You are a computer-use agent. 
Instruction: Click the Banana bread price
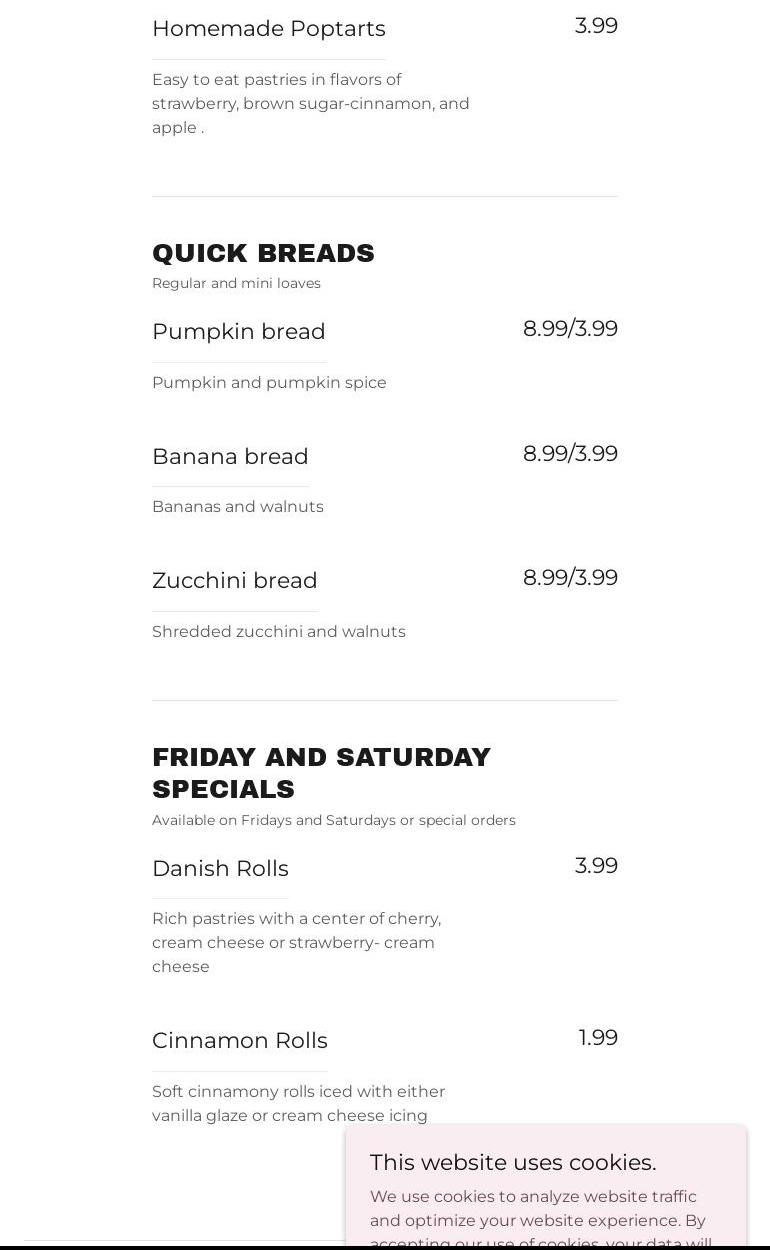coord(570,454)
